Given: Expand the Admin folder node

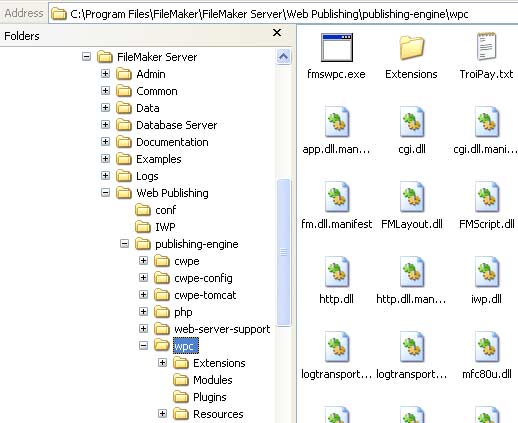Looking at the screenshot, I should pos(105,73).
